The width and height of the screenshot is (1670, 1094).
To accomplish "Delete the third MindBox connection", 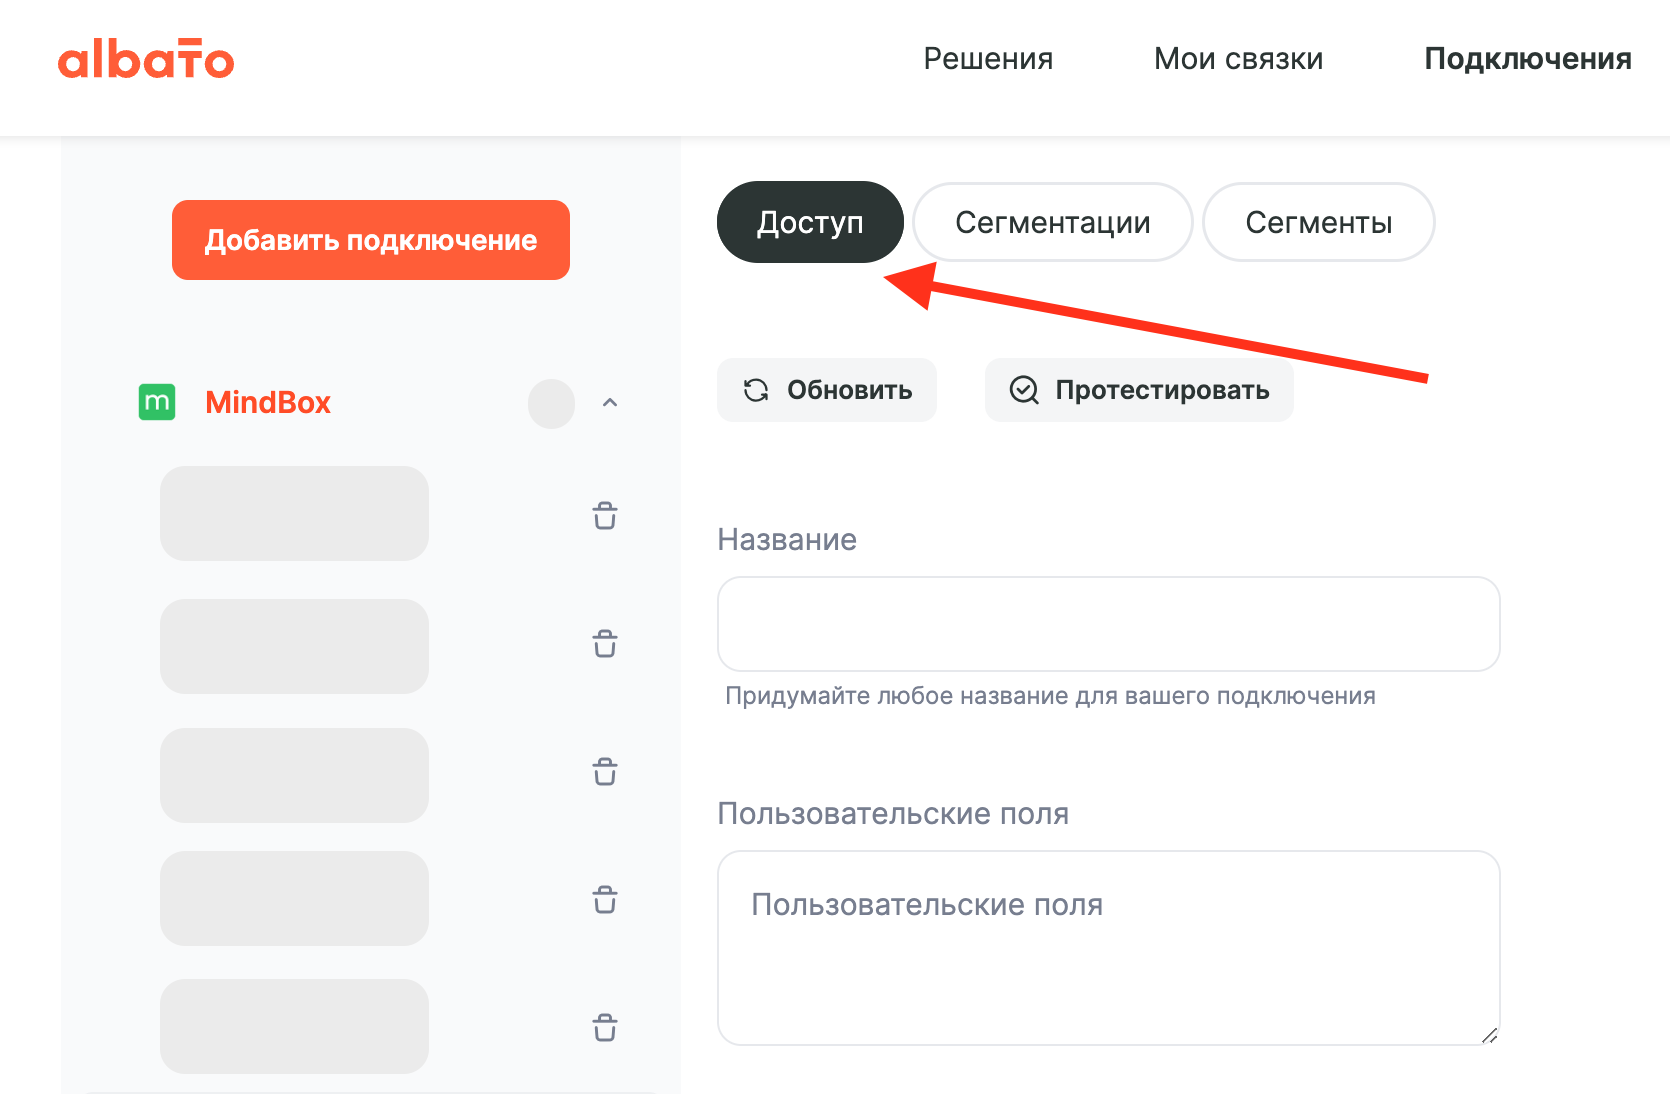I will tap(605, 771).
